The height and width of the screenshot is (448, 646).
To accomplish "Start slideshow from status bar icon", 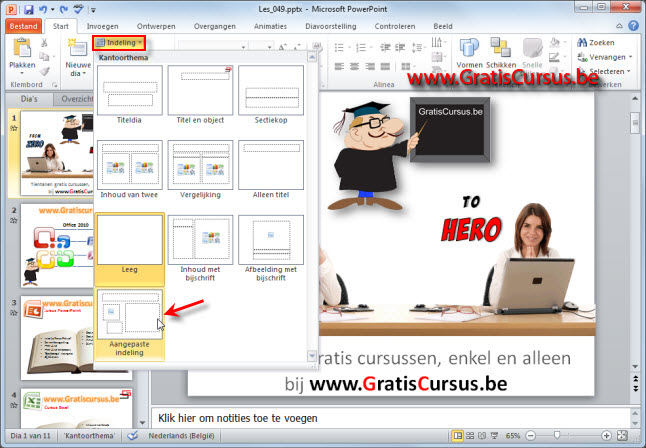I will click(x=495, y=436).
